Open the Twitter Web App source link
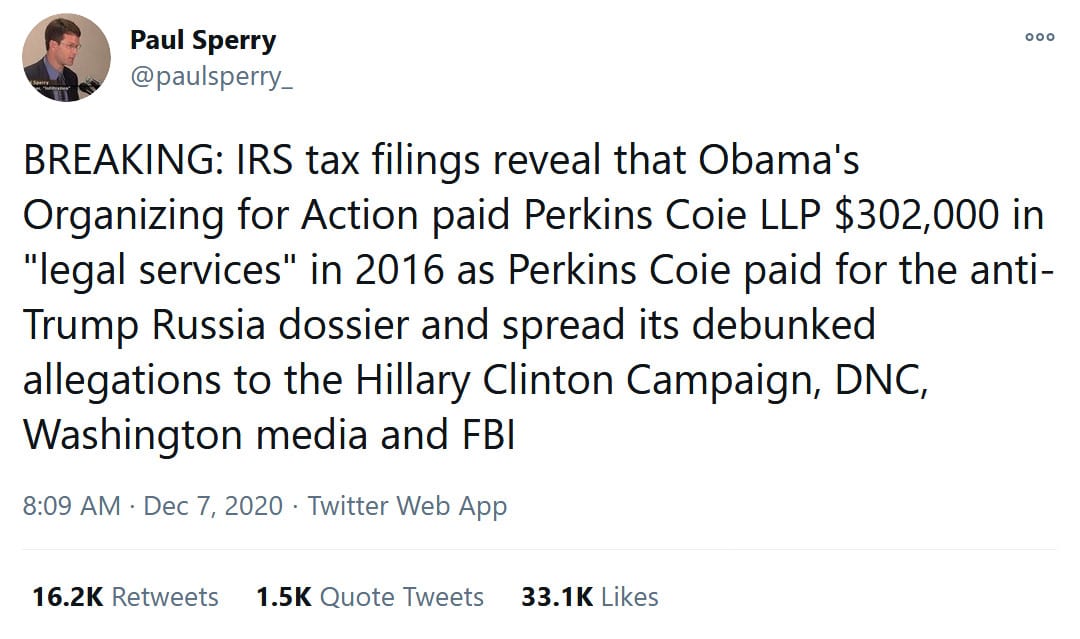The image size is (1080, 639). click(x=407, y=506)
